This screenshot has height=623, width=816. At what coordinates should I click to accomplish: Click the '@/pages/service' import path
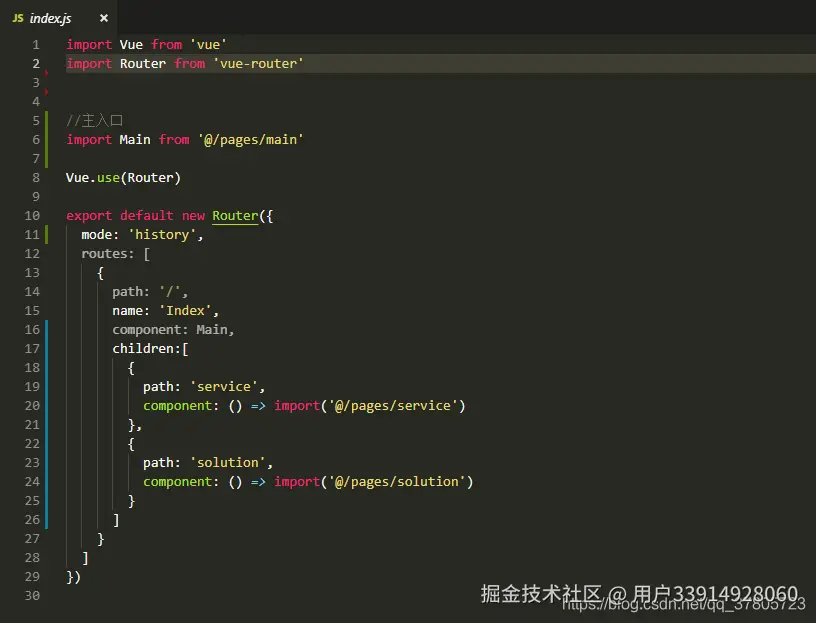[393, 405]
